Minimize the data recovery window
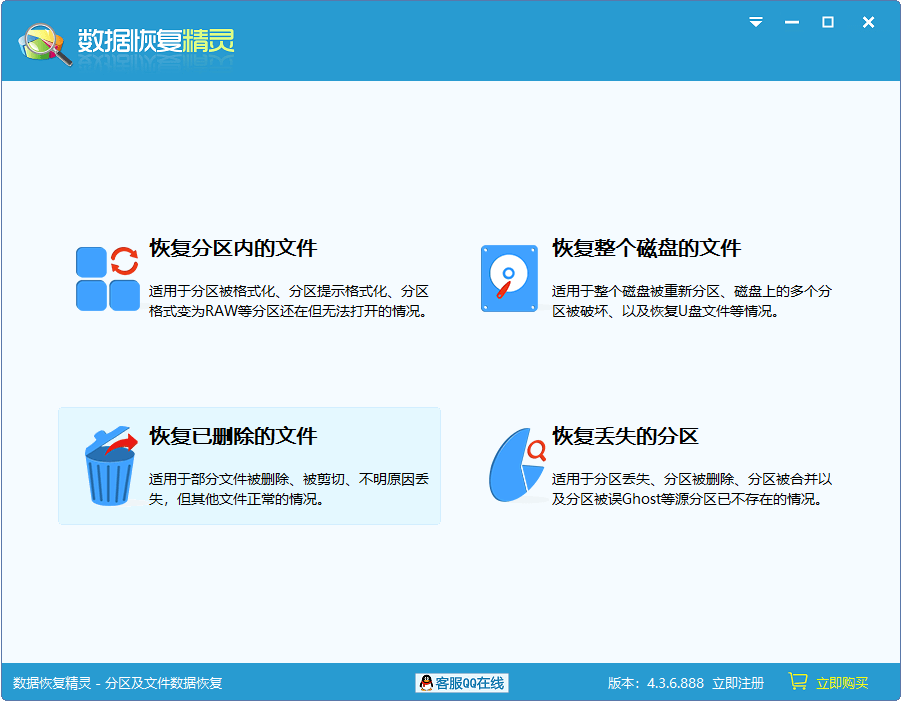Viewport: 901px width, 702px height. (x=792, y=22)
